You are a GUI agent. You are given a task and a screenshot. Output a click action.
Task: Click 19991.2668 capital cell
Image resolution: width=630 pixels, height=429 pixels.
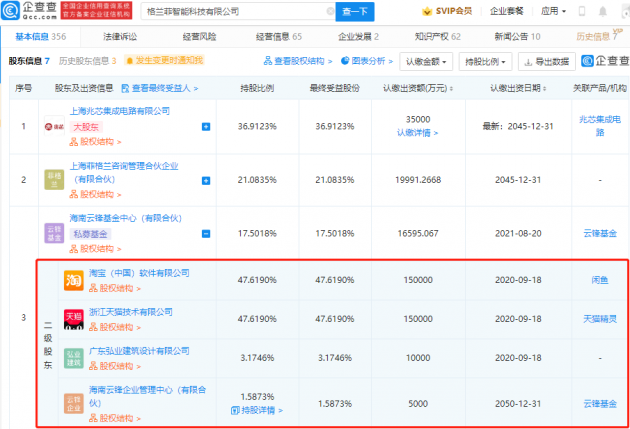[418, 180]
